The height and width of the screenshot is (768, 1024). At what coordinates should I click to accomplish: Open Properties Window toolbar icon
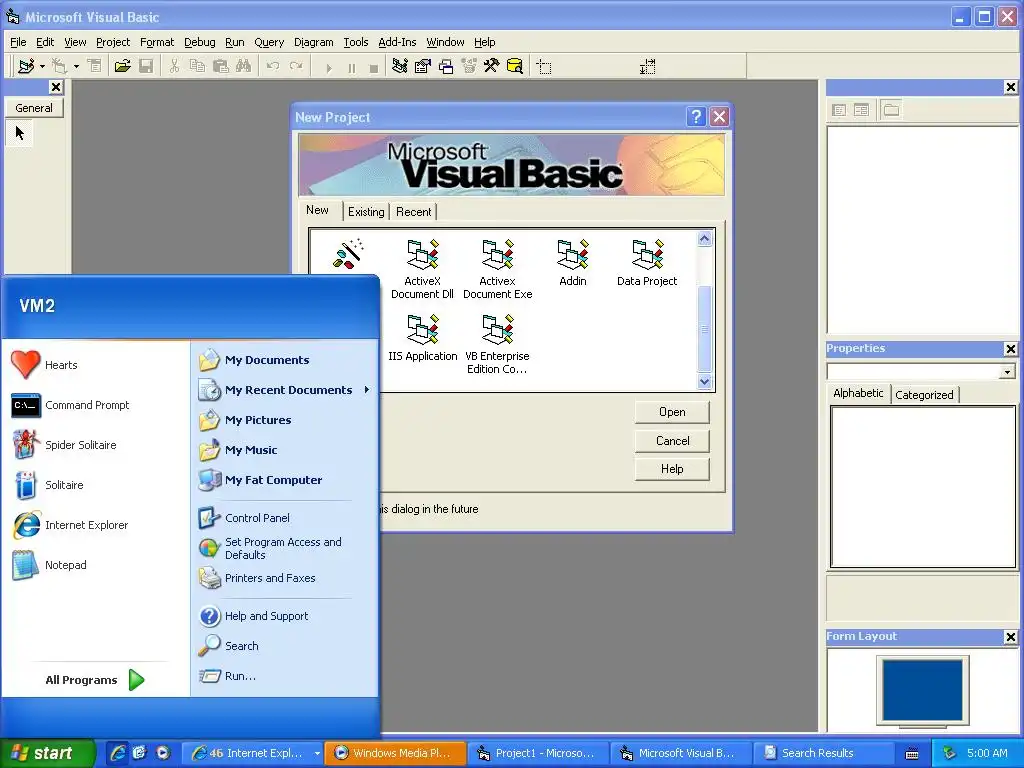423,66
